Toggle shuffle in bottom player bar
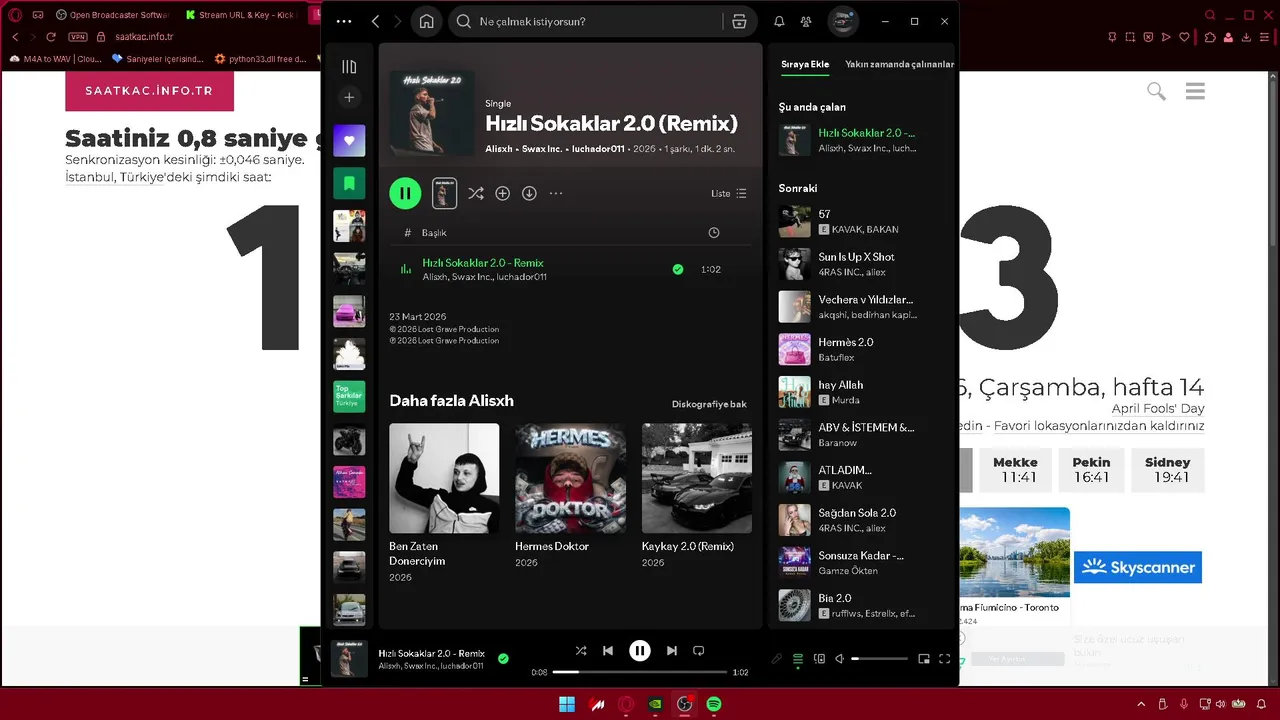The image size is (1280, 720). pos(581,651)
